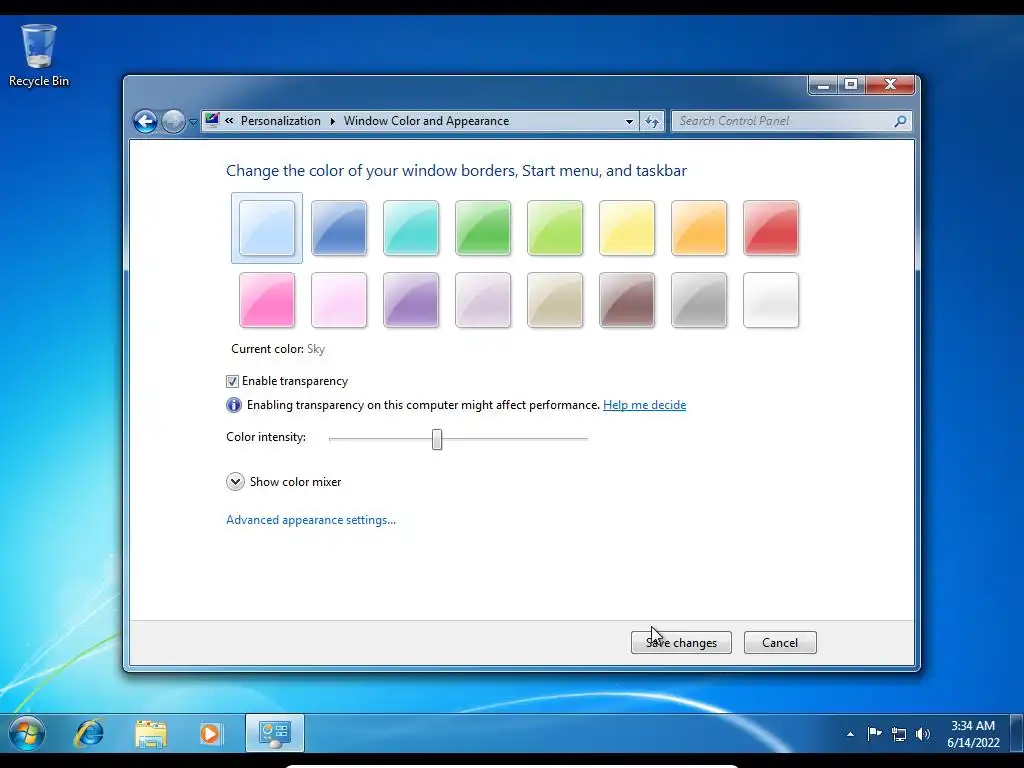Screen dimensions: 1024x768
Task: Select the orange color swatch
Action: [x=699, y=228]
